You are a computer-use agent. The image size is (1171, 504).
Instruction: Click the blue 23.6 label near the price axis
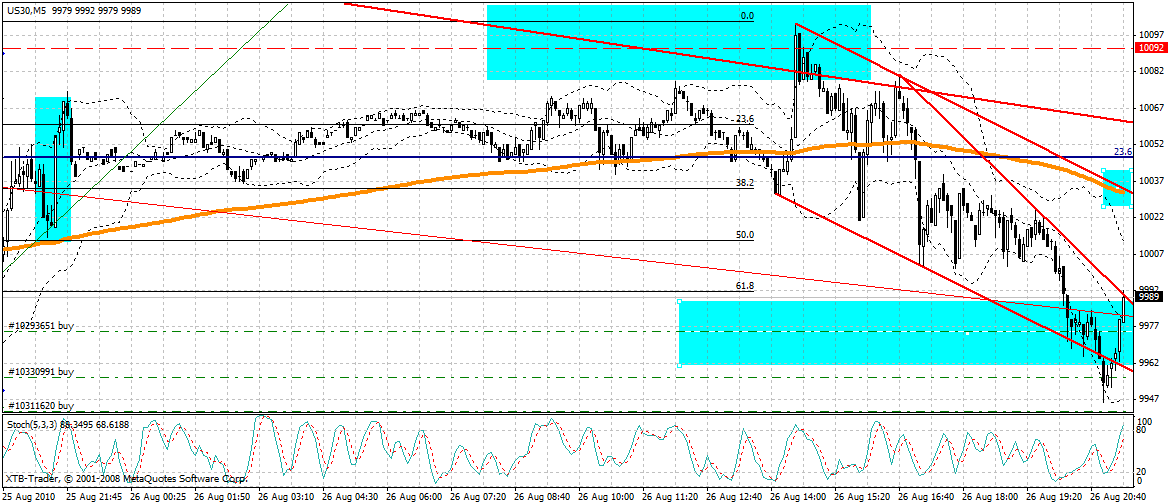[1124, 151]
